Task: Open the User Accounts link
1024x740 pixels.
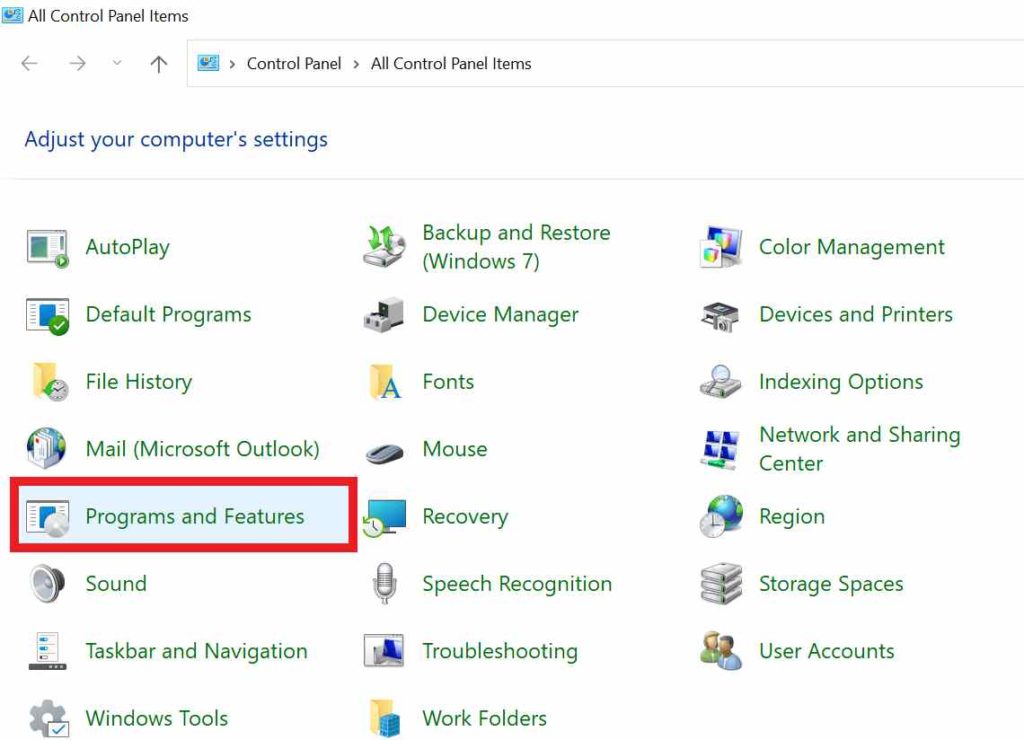Action: [x=826, y=651]
